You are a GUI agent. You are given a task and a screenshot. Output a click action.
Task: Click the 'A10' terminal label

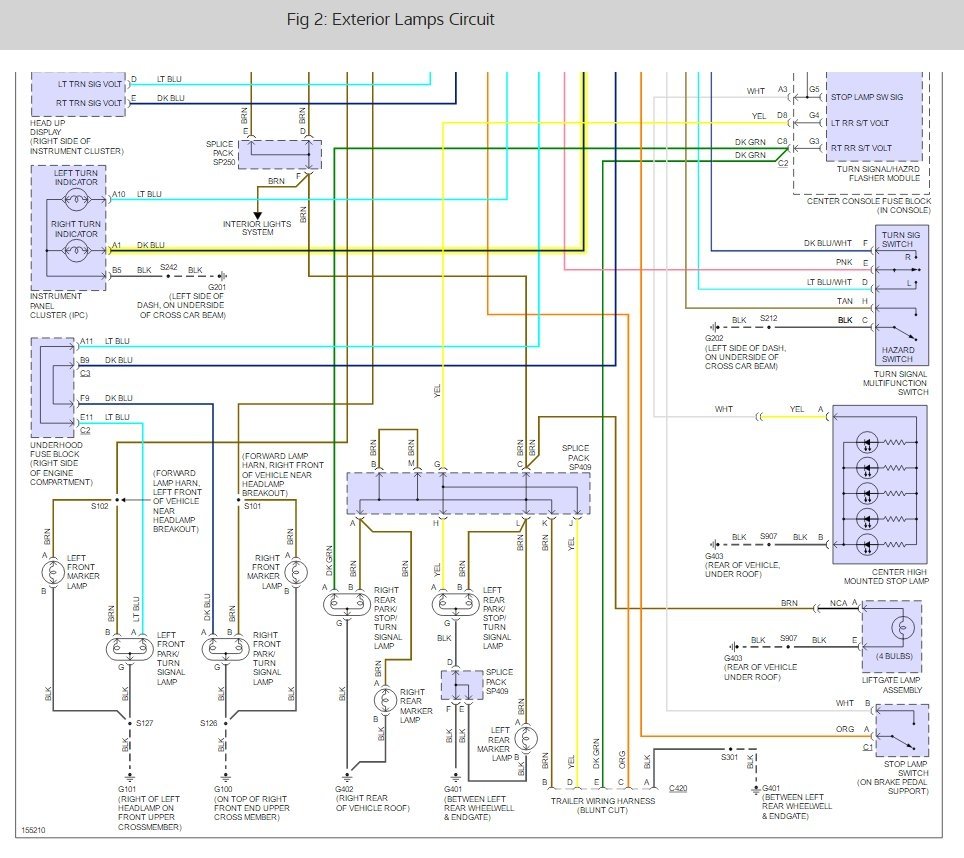coord(119,194)
